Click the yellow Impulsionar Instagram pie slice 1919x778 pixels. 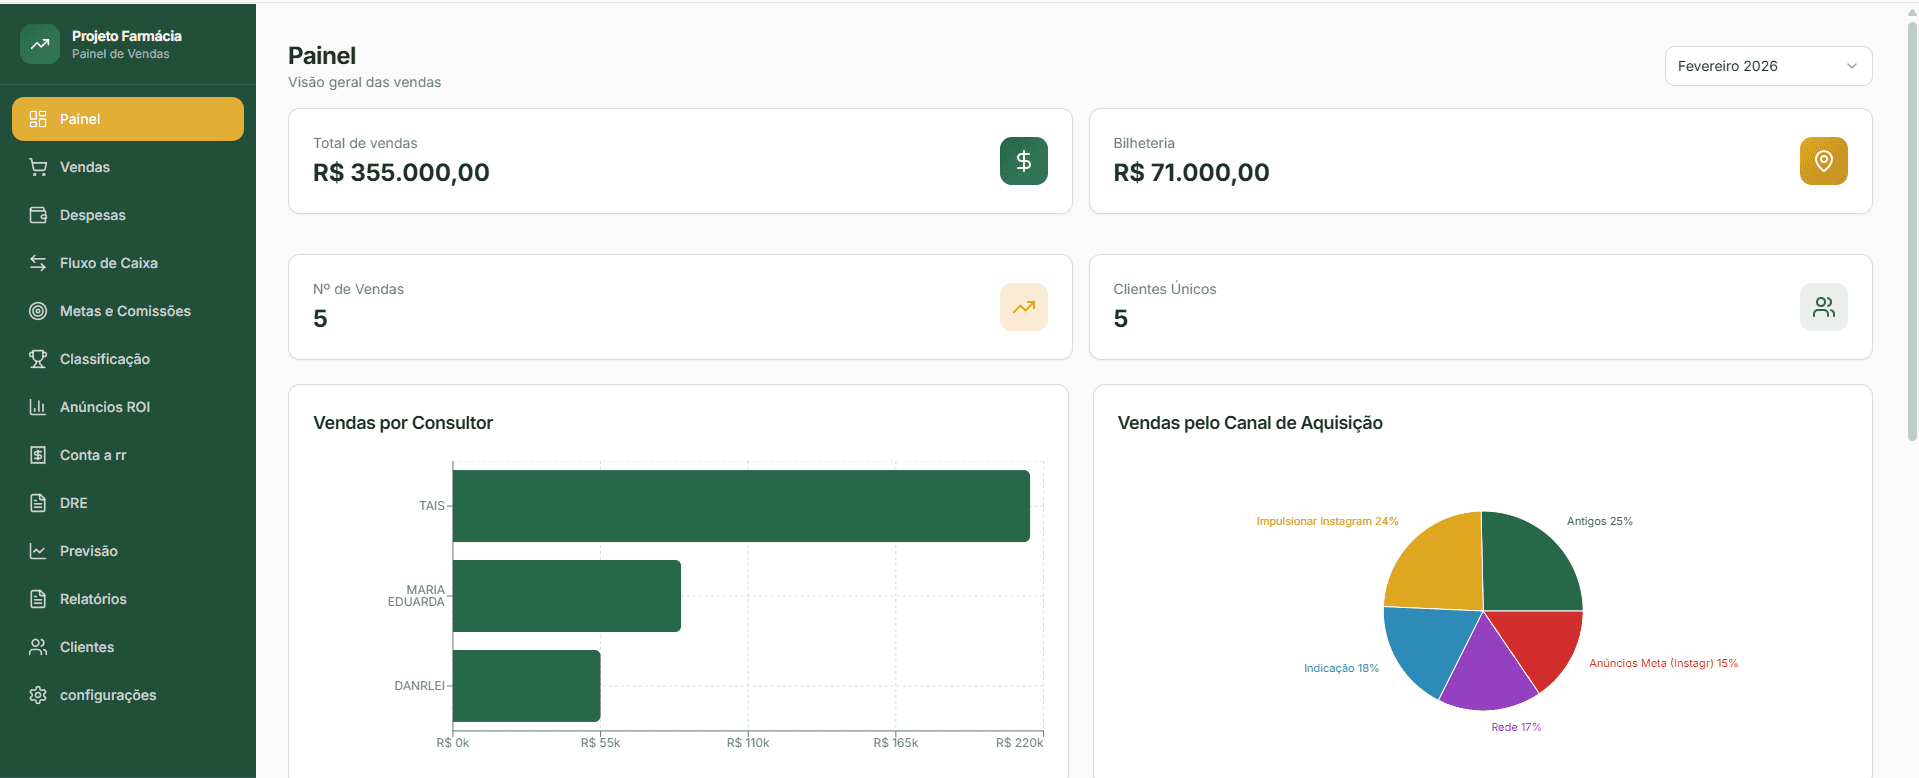1440,567
